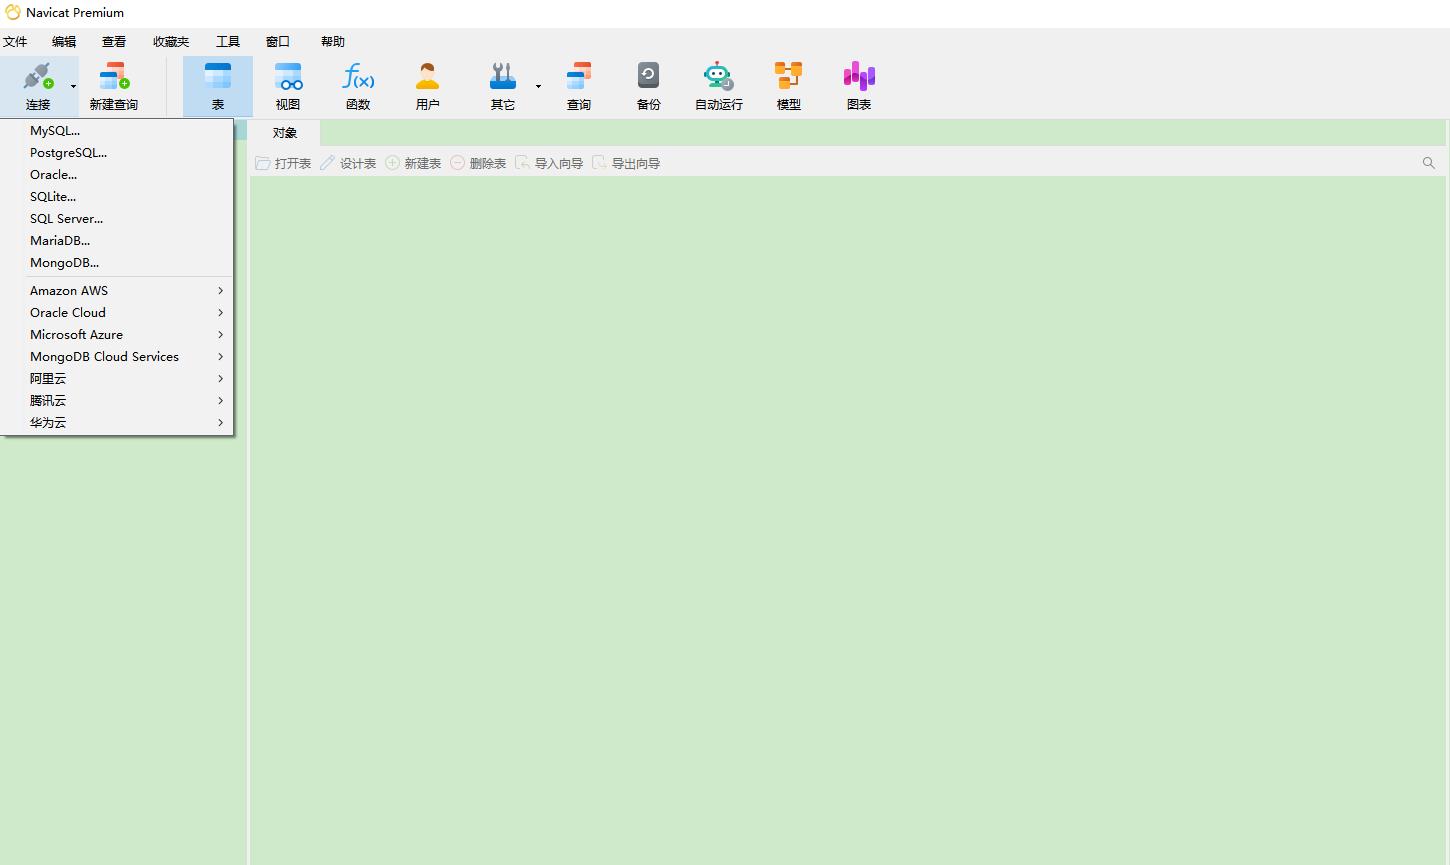
Task: Click the Charts (图表) toolbar icon
Action: pos(858,86)
